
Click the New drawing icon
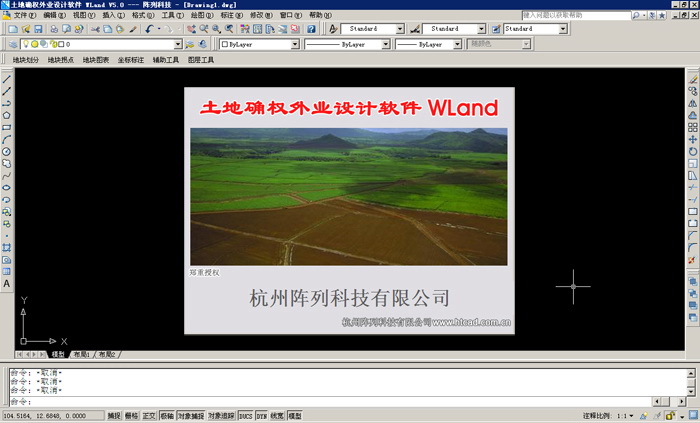pyautogui.click(x=13, y=29)
